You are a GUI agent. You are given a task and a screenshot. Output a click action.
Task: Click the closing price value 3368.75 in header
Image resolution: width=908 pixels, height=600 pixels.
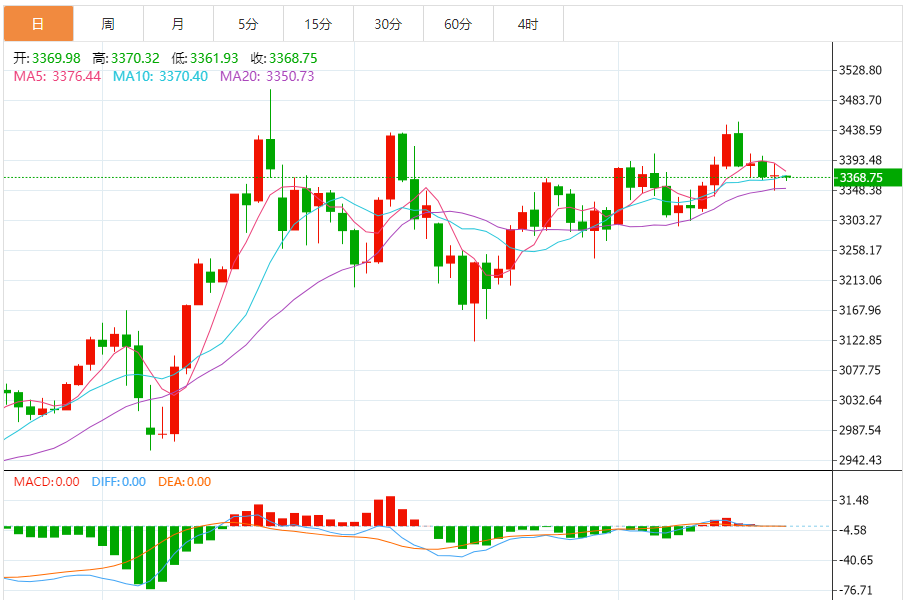pos(294,58)
